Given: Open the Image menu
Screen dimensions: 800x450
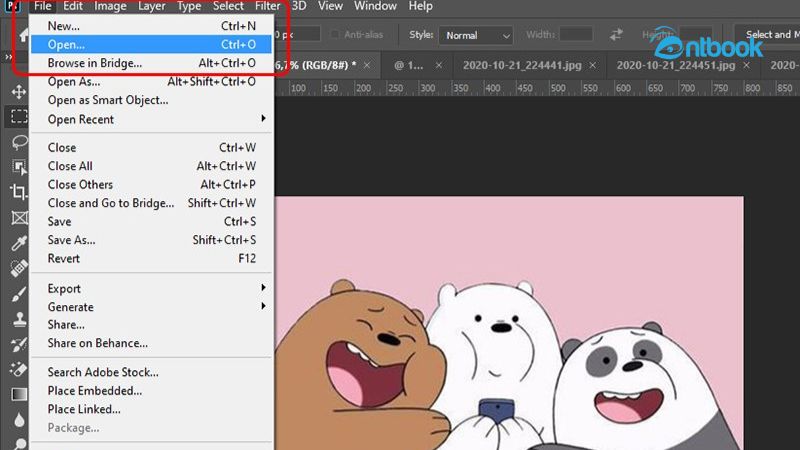Looking at the screenshot, I should pos(110,6).
